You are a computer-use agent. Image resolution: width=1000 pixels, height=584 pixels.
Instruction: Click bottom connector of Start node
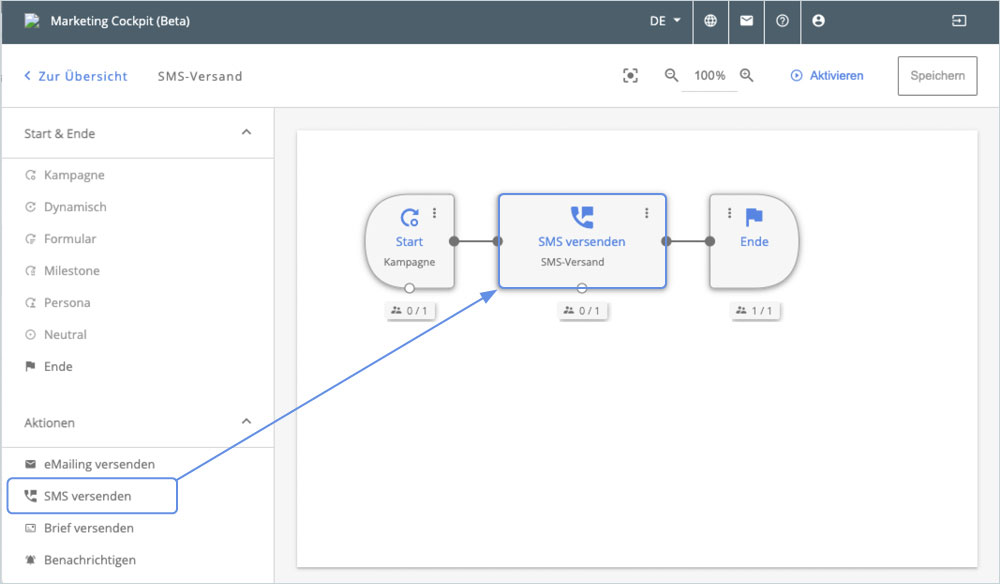point(409,288)
